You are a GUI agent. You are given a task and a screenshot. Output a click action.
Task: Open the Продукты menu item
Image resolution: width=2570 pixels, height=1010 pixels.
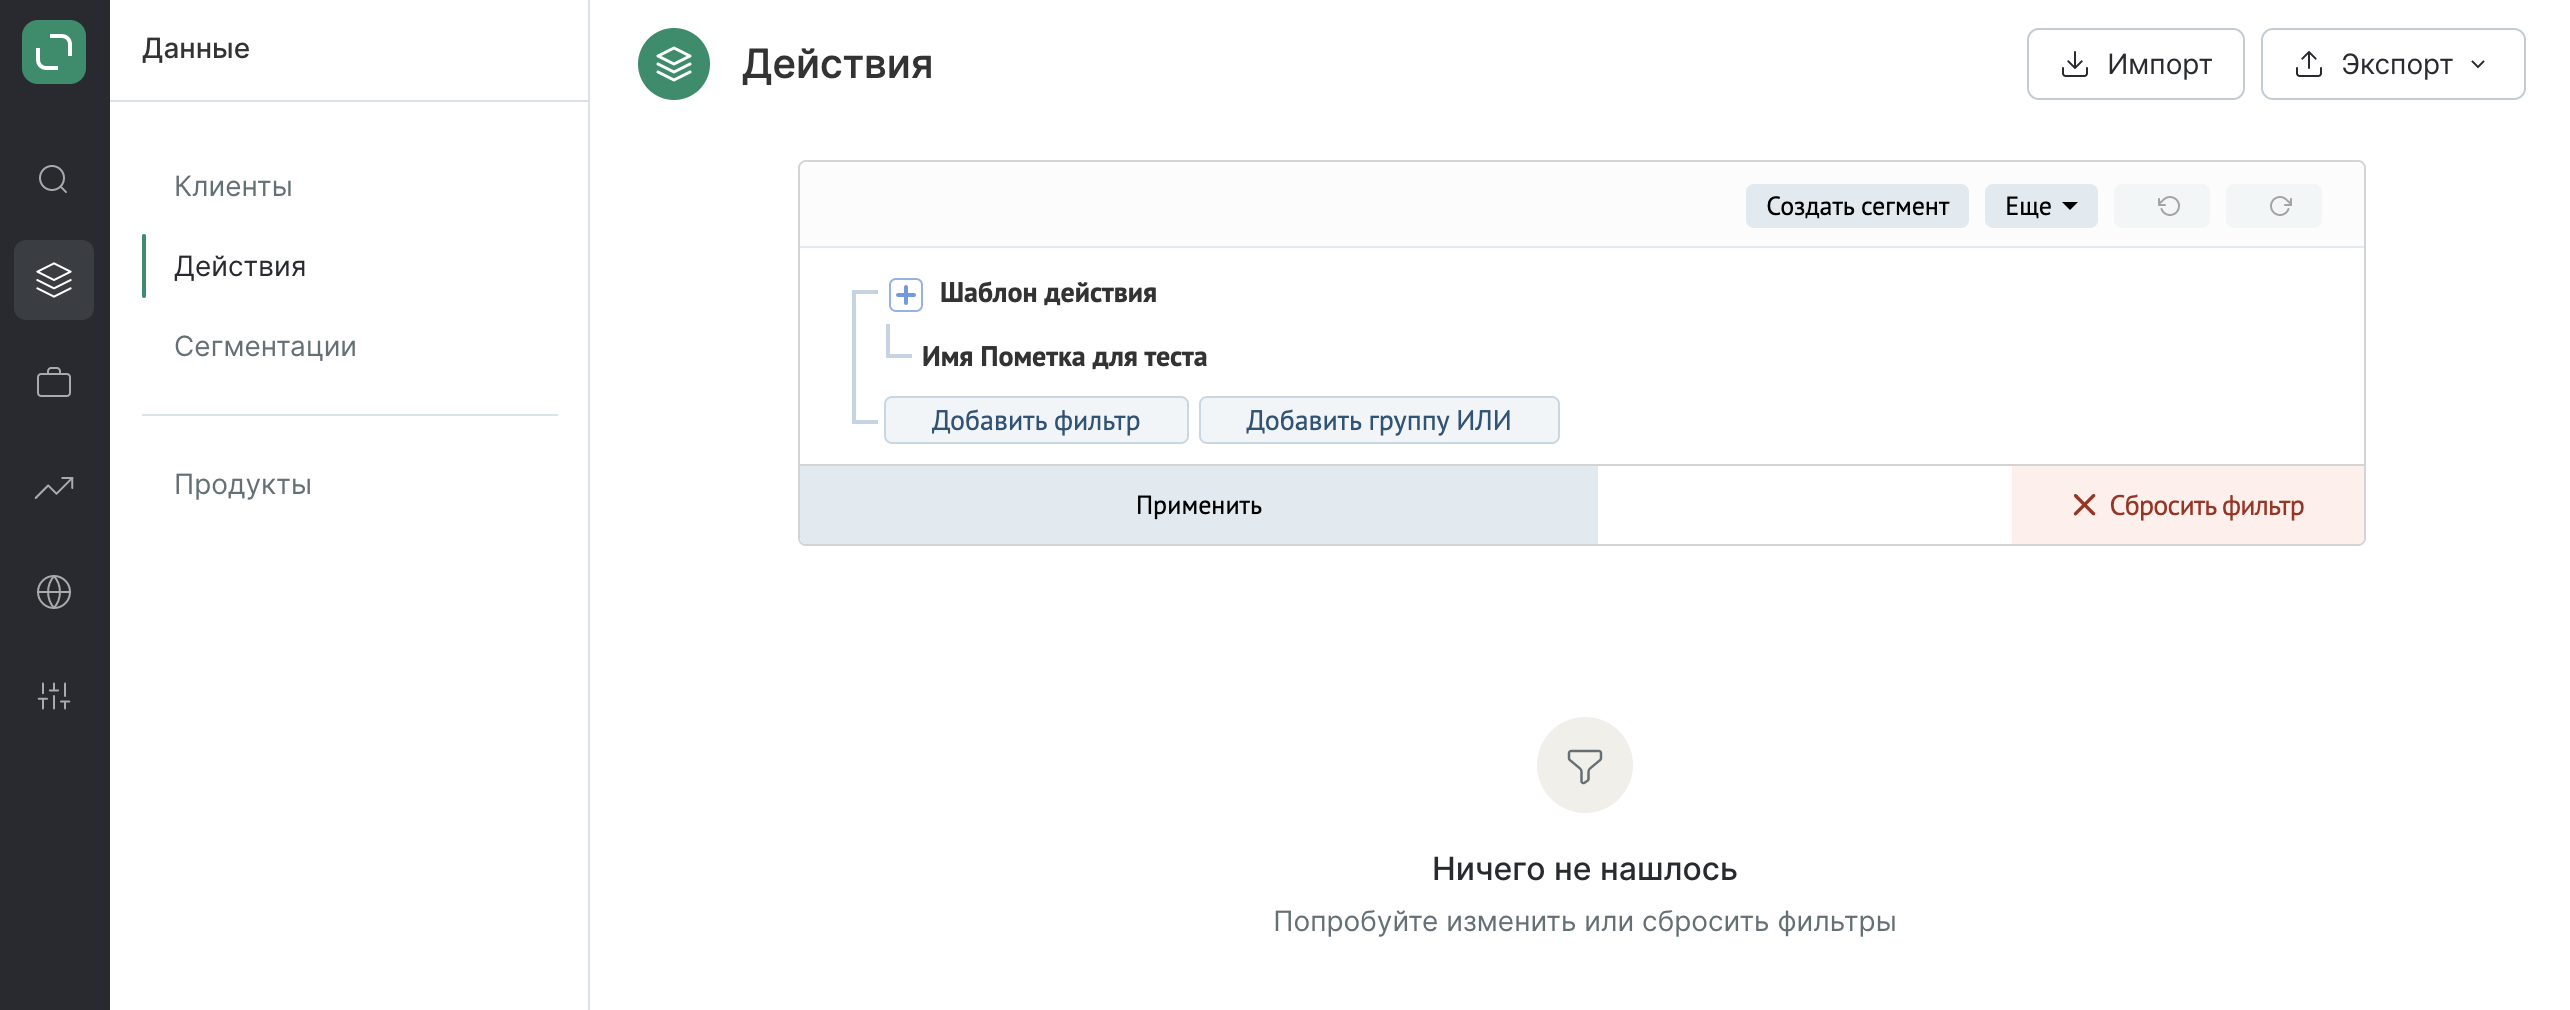[x=243, y=484]
